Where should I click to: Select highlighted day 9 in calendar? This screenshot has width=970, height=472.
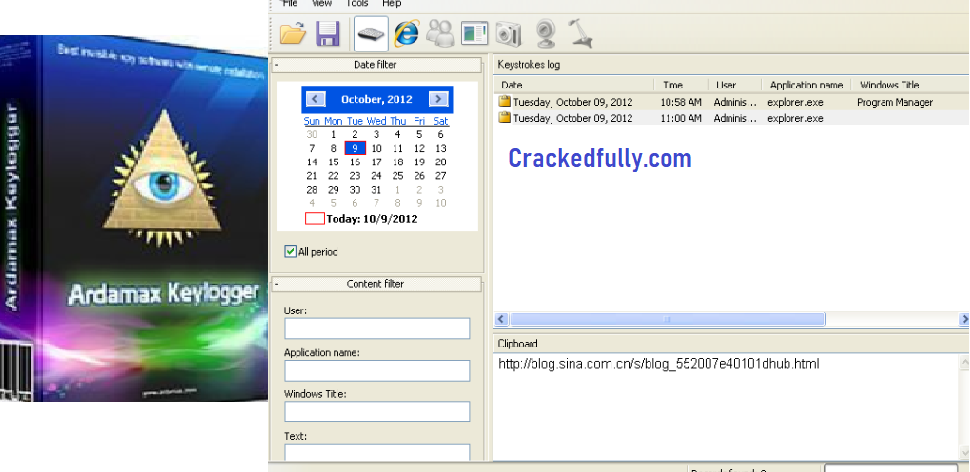(355, 148)
